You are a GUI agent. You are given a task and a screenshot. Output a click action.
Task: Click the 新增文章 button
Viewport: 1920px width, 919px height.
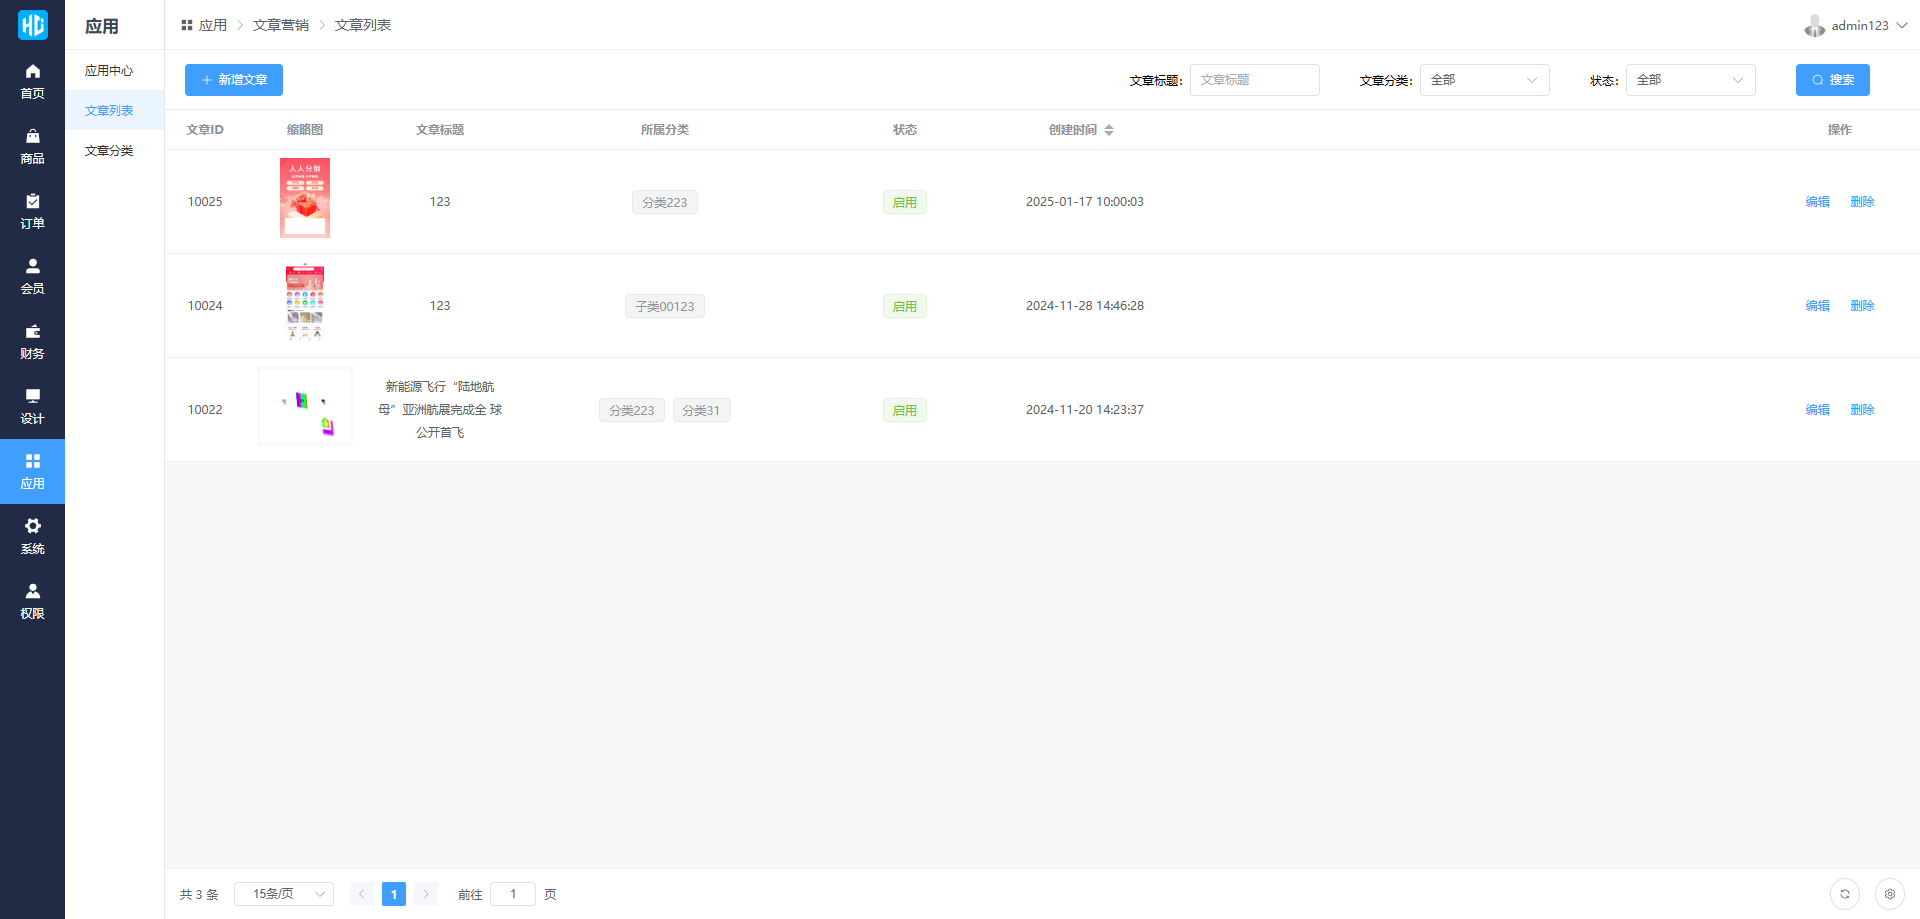click(234, 80)
